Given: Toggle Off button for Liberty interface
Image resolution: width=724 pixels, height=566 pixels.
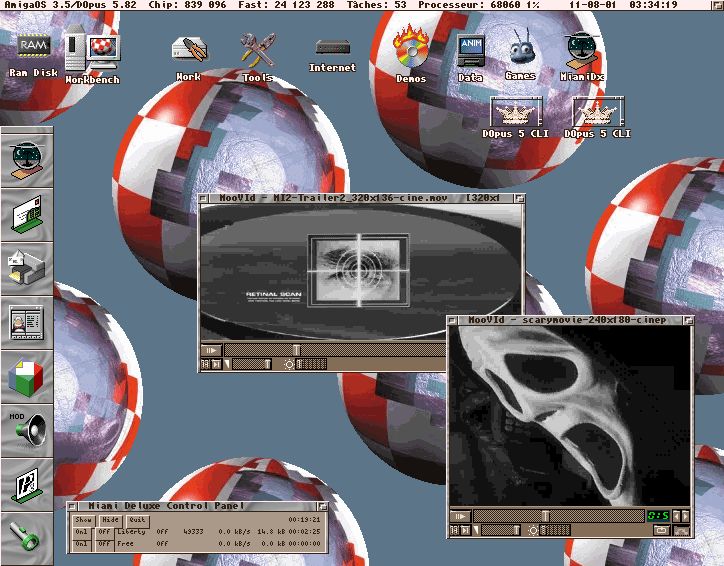Looking at the screenshot, I should pos(104,532).
